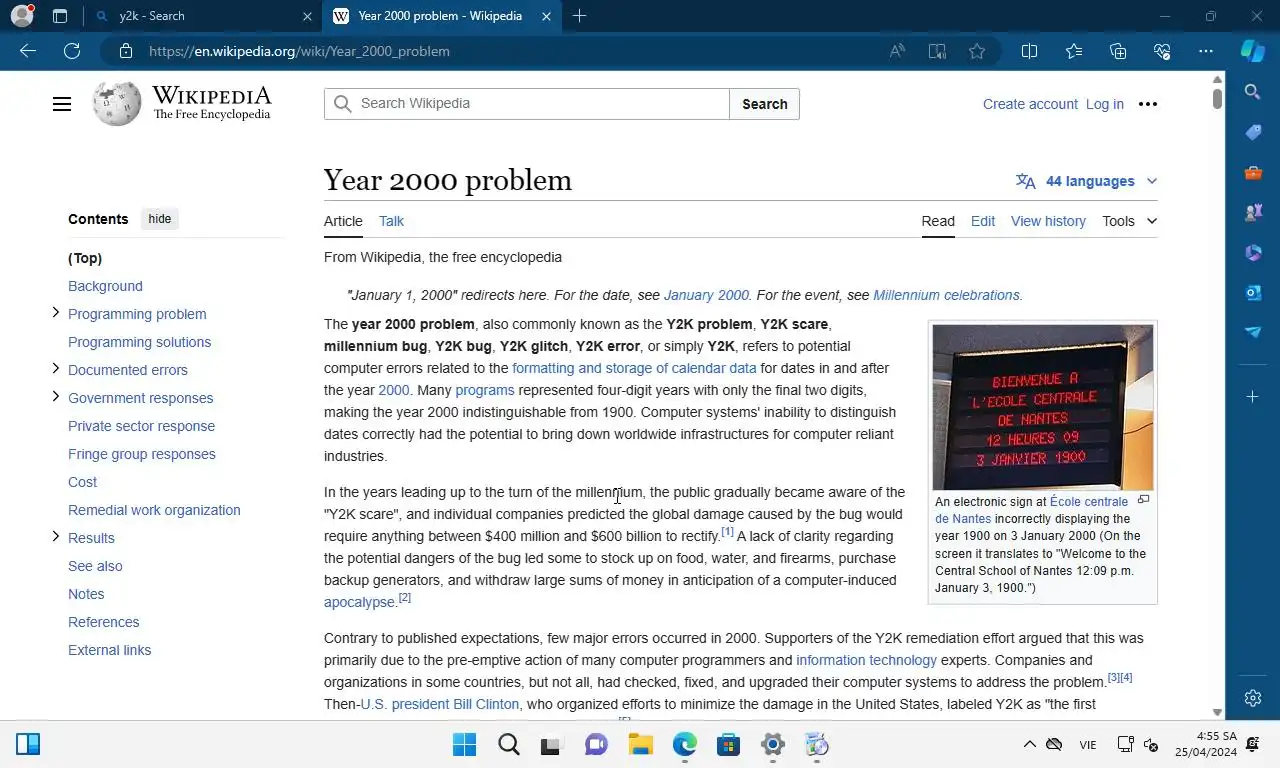The image size is (1280, 768).
Task: Jump to Background in Contents
Action: point(105,286)
